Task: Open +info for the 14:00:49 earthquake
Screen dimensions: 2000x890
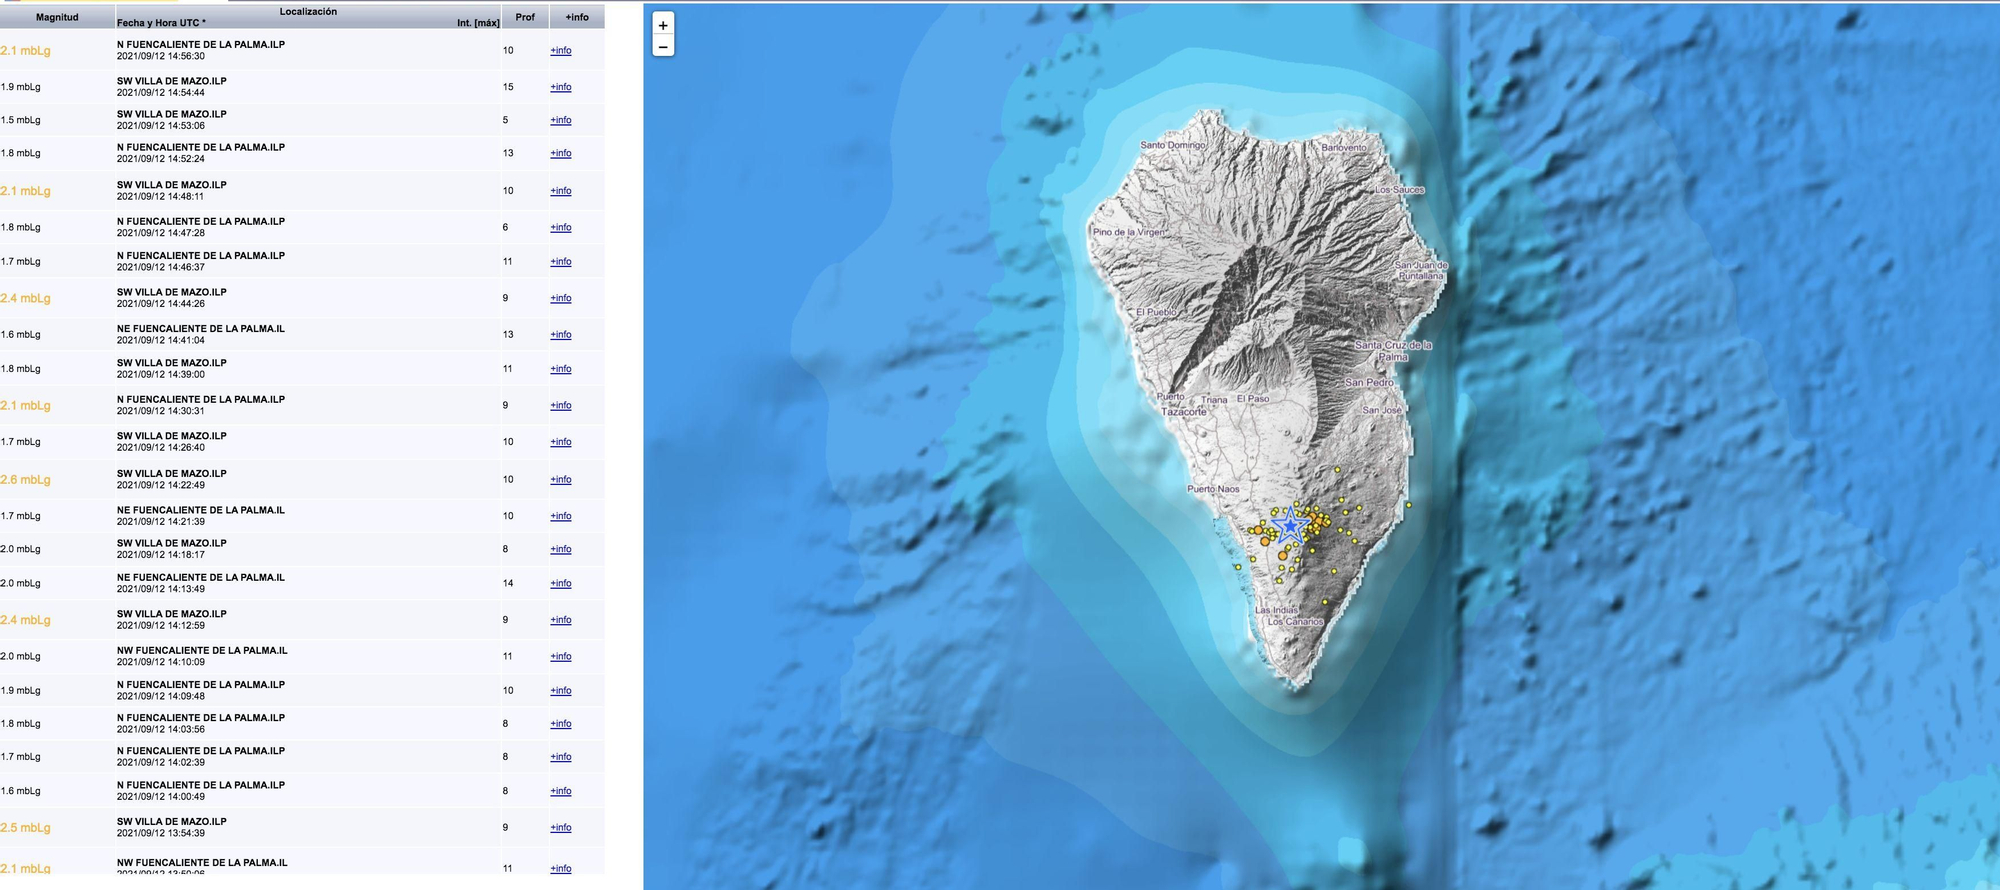Action: click(561, 791)
